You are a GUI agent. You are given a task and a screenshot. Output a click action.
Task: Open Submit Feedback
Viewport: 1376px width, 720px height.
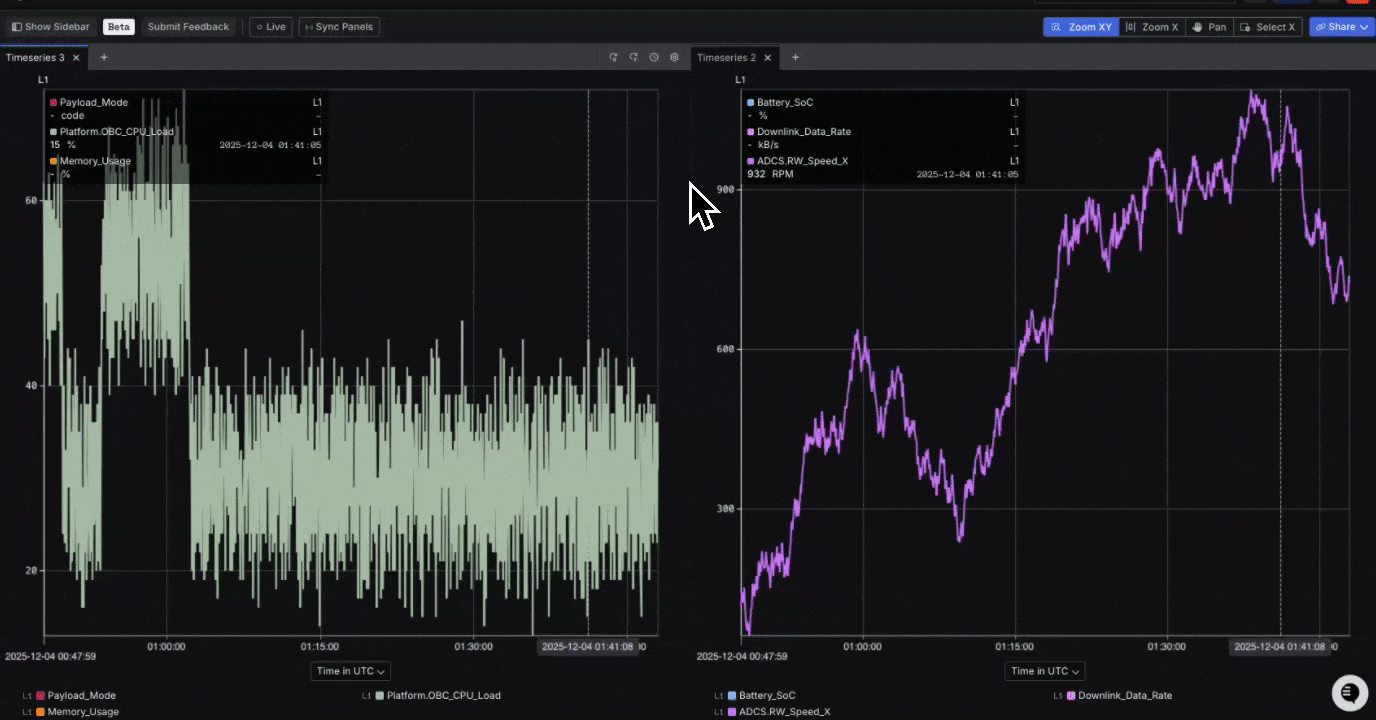[188, 27]
